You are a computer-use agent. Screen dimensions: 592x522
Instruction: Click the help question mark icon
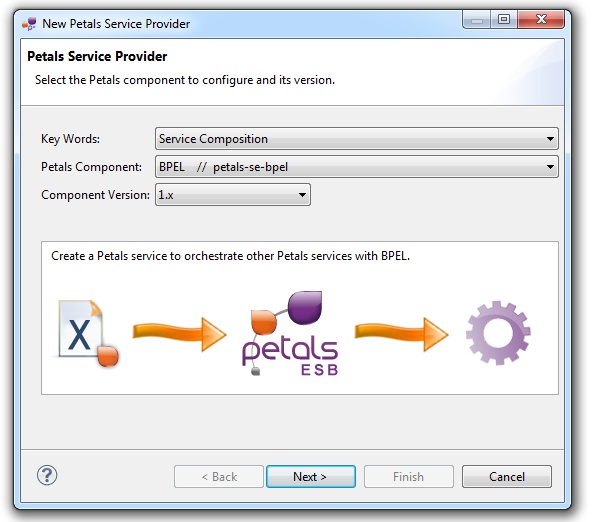[x=47, y=475]
